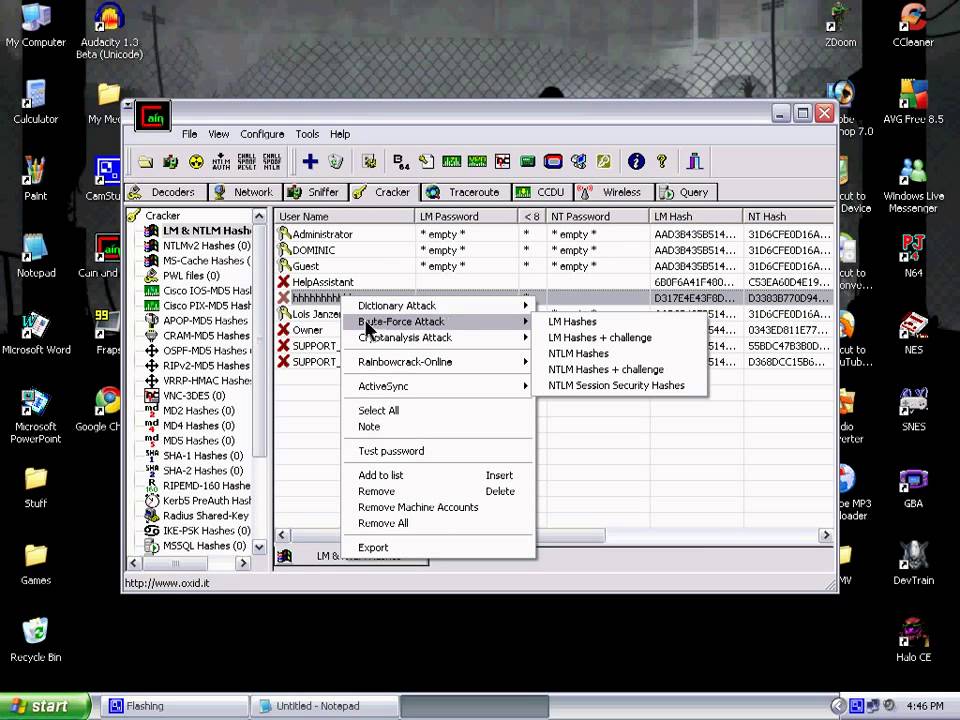
Task: Select the Administrator user row
Action: (x=554, y=234)
